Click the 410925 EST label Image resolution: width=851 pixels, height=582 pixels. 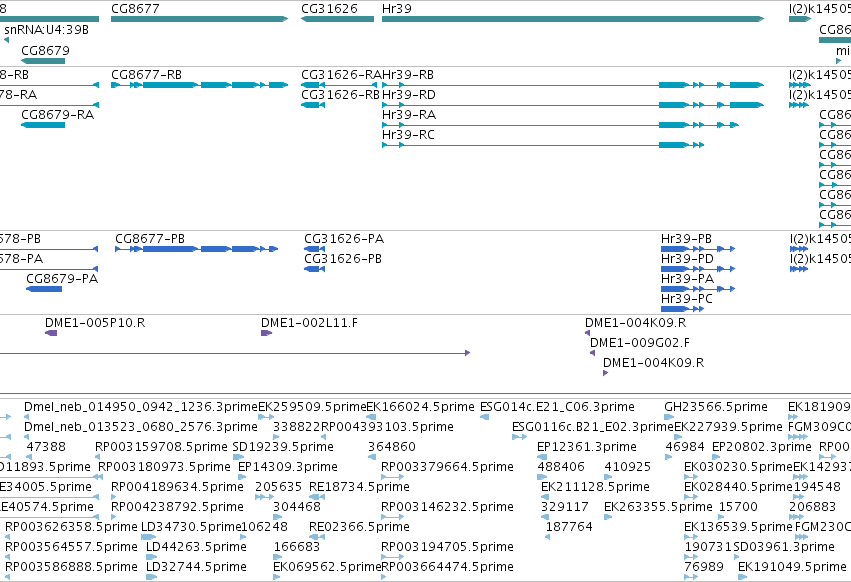pyautogui.click(x=628, y=467)
